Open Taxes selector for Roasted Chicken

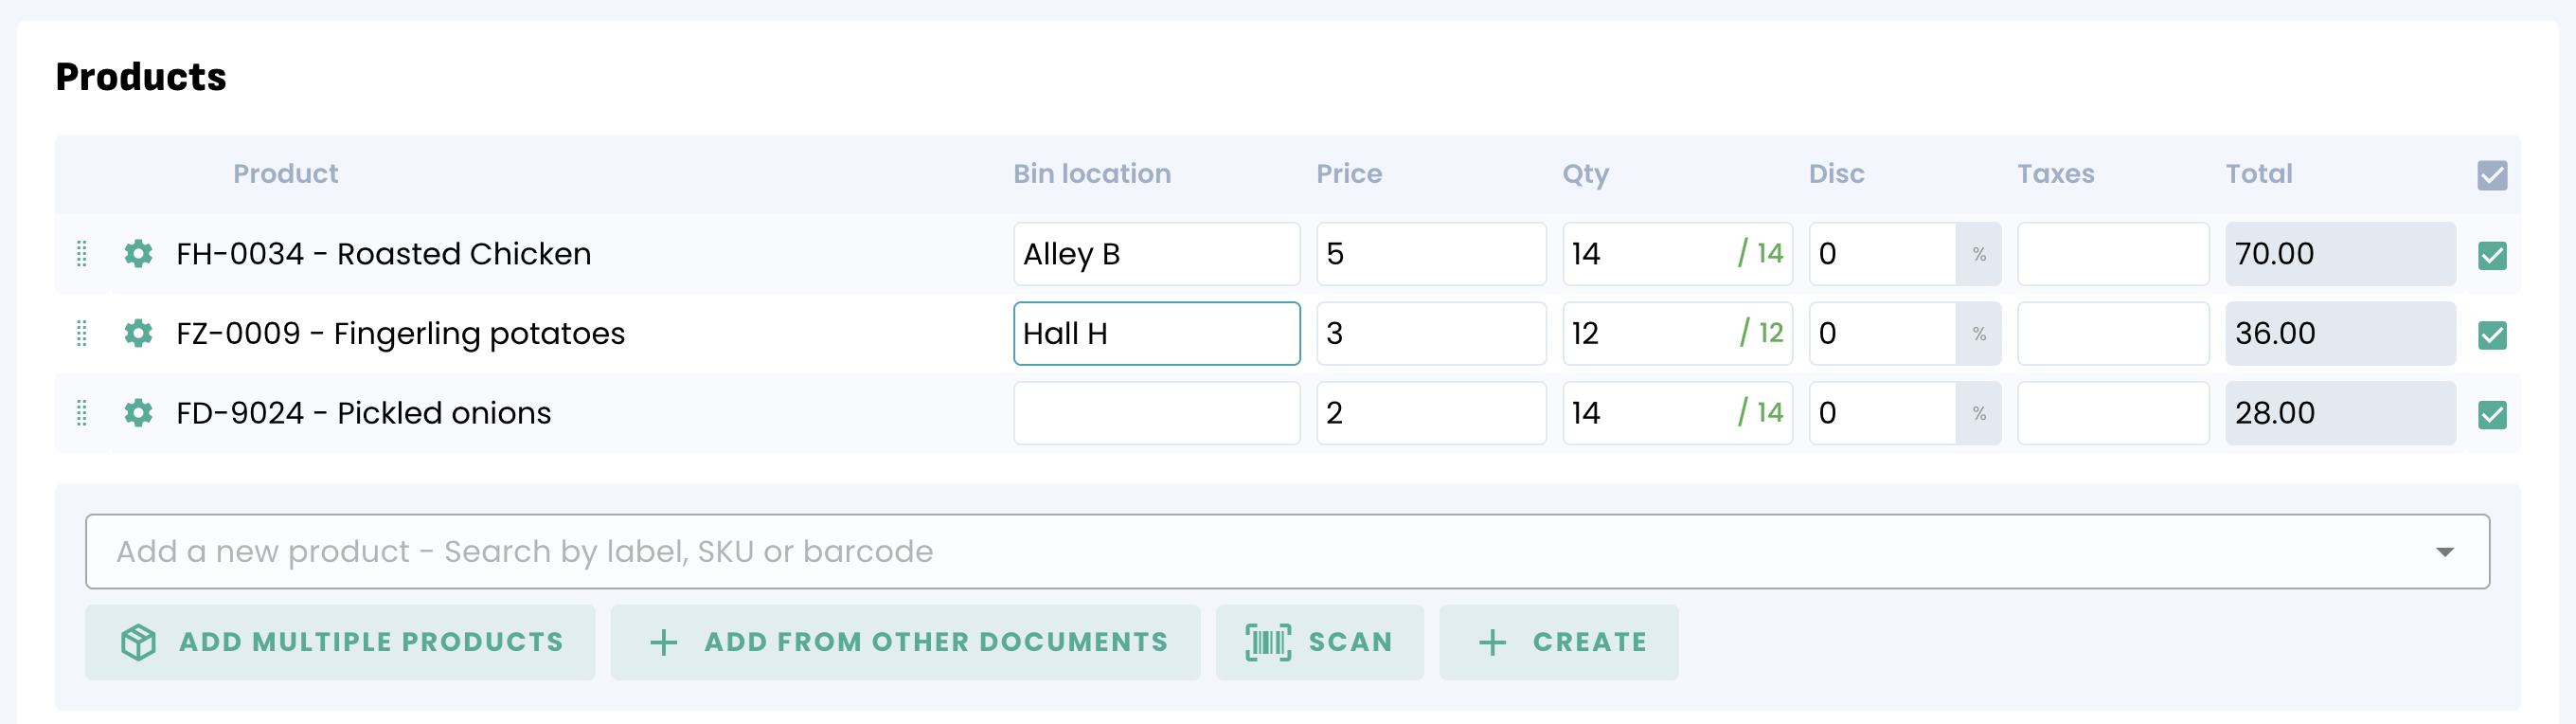coord(2112,254)
